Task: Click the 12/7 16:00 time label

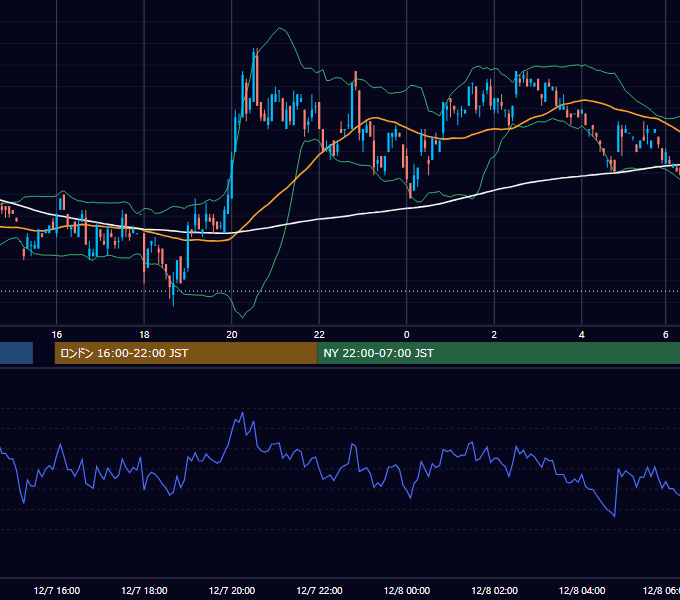Action: 57,590
